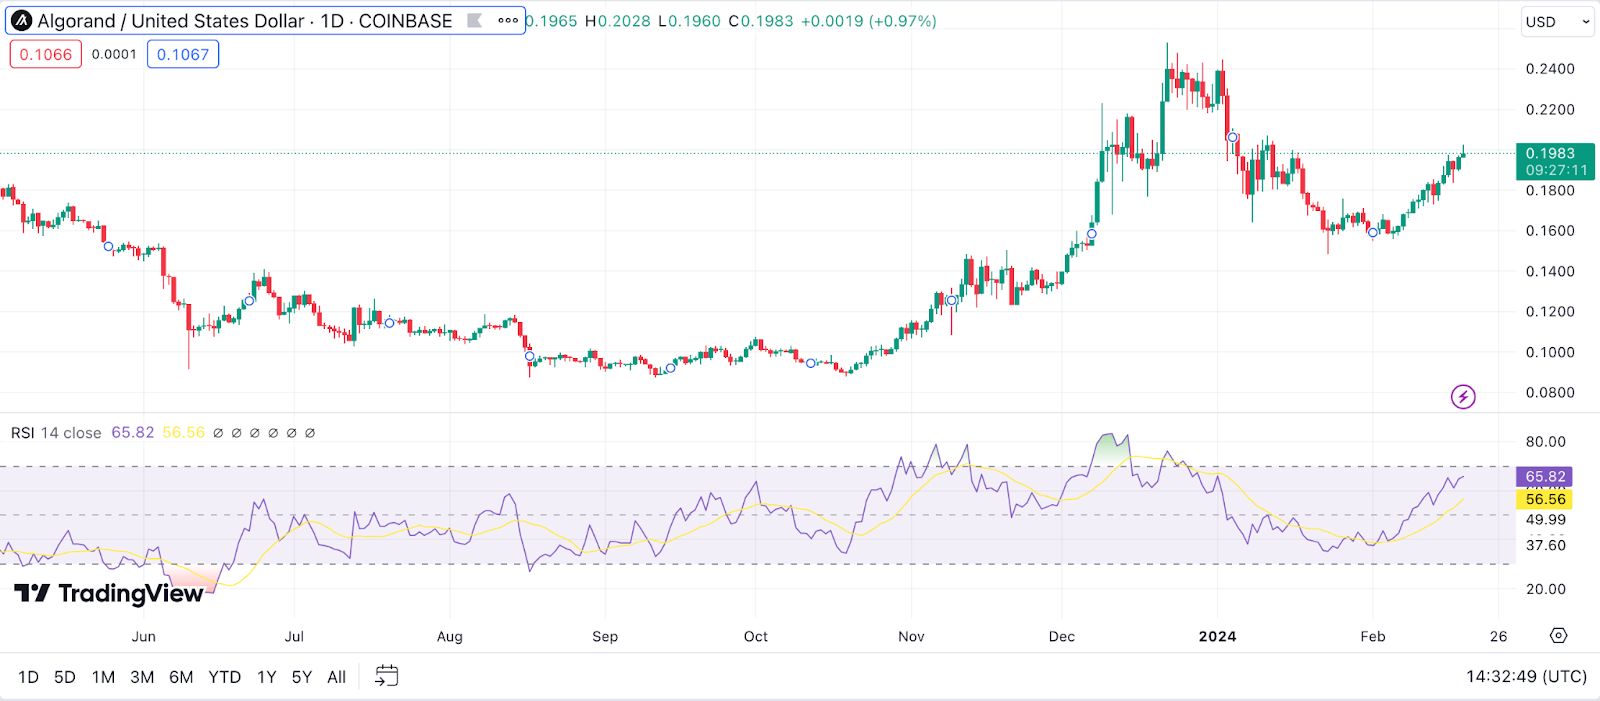Viewport: 1600px width, 701px height.
Task: Click the TradingView logo
Action: (x=109, y=594)
